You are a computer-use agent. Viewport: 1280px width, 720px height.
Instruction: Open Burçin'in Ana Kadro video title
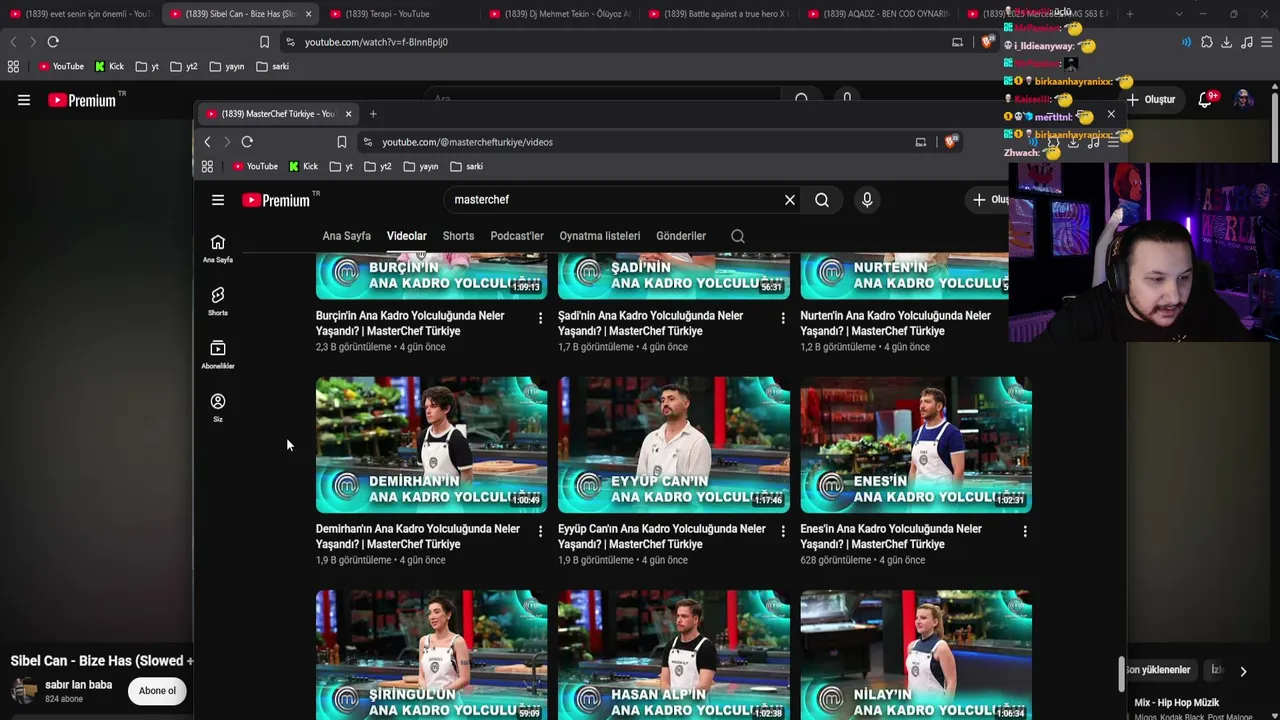coord(410,323)
